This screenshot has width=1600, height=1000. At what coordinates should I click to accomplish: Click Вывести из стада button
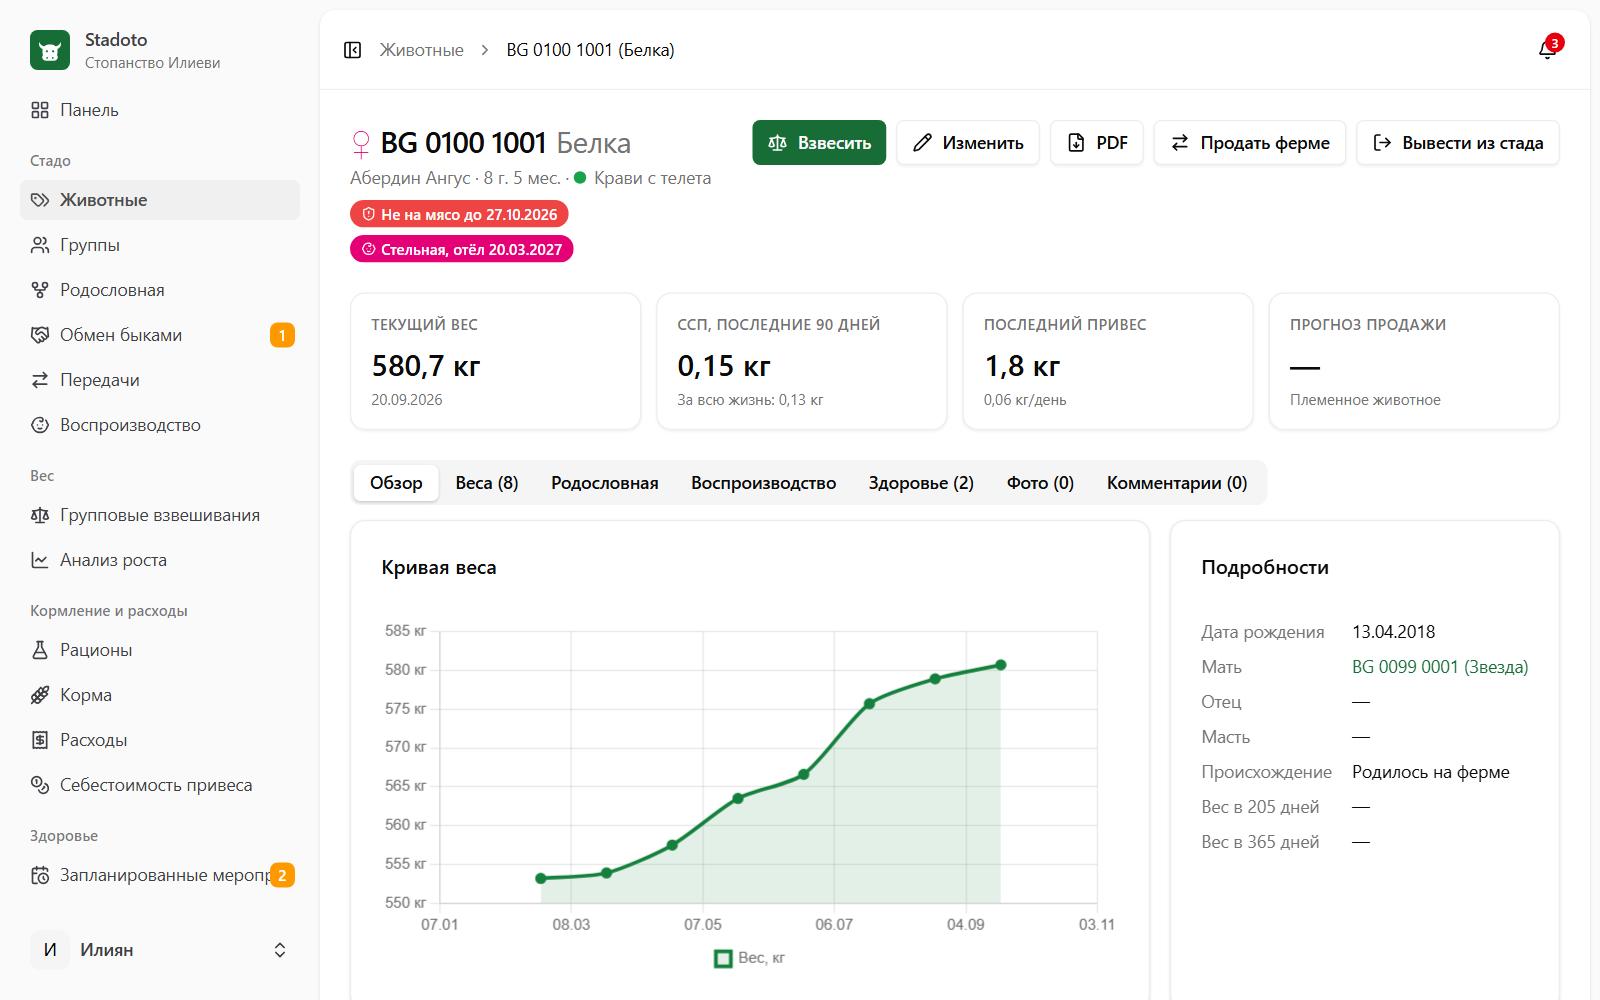(x=1458, y=143)
